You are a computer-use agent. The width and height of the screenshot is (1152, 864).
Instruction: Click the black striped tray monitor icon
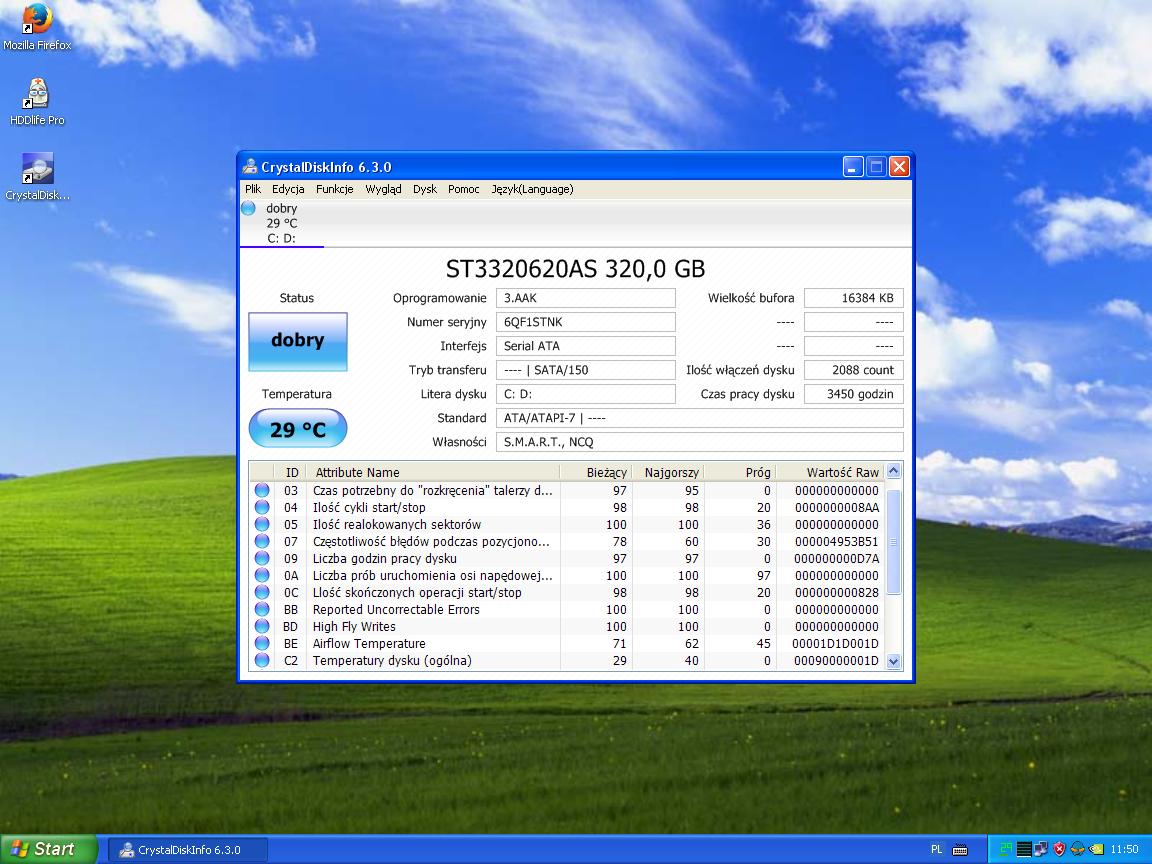[x=1024, y=849]
